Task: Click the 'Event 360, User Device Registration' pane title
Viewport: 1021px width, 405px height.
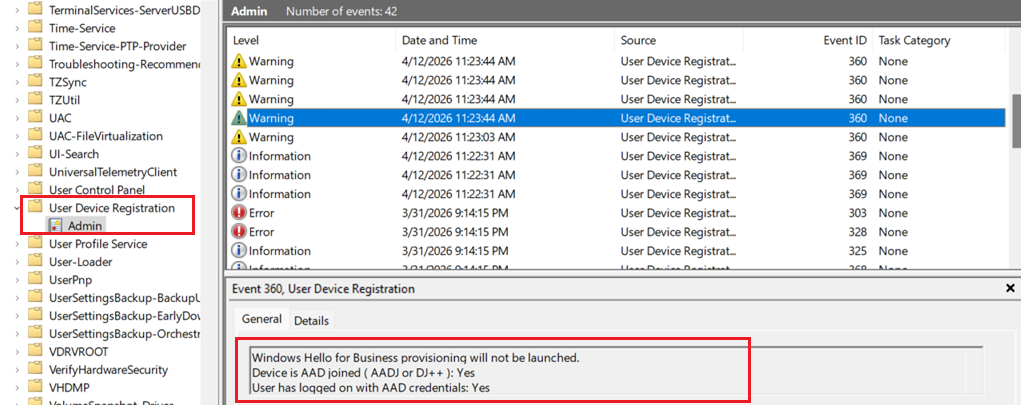Action: [x=323, y=288]
